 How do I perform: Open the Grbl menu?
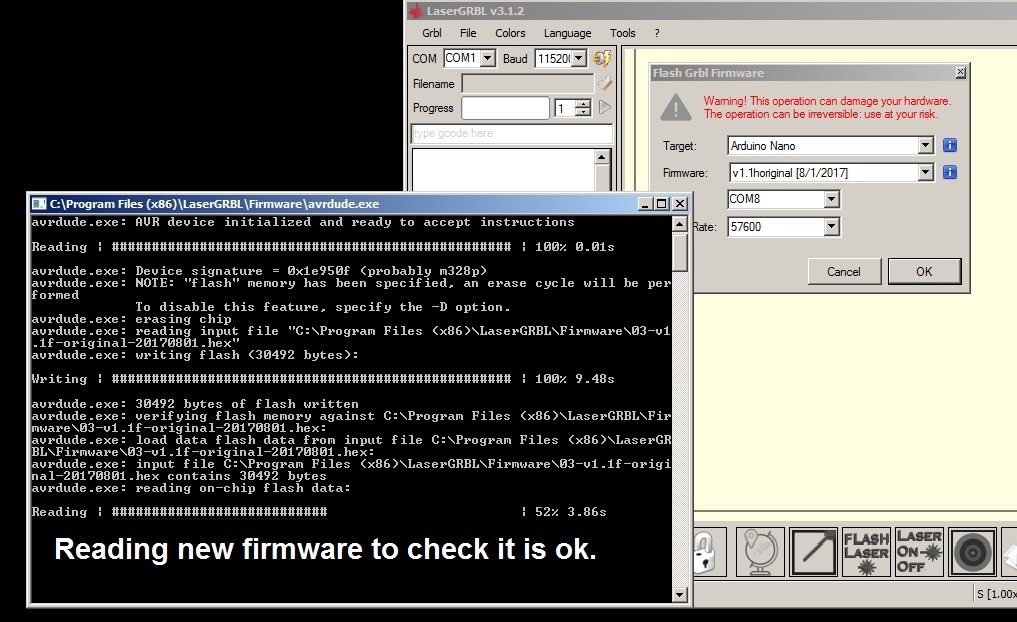tap(431, 33)
